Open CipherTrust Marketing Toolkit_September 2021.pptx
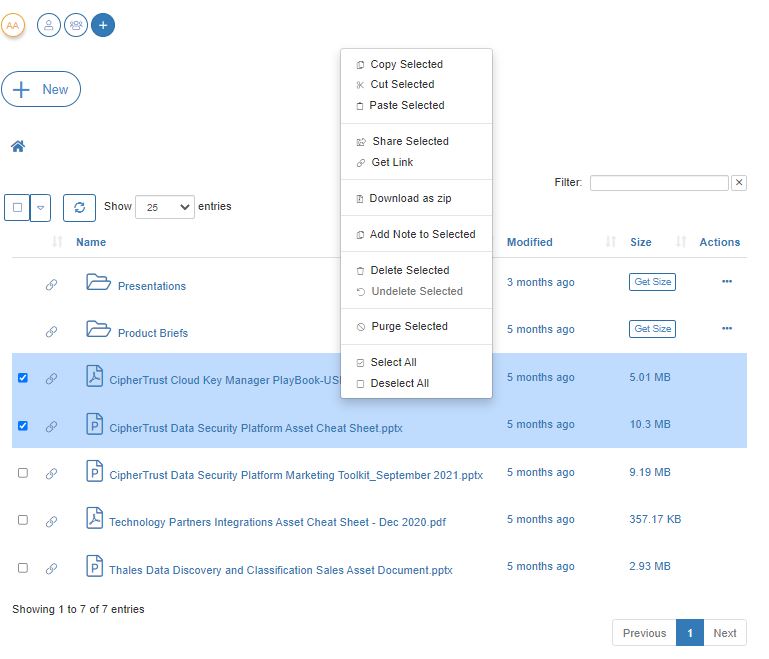Viewport: 769px width, 659px height. point(296,475)
